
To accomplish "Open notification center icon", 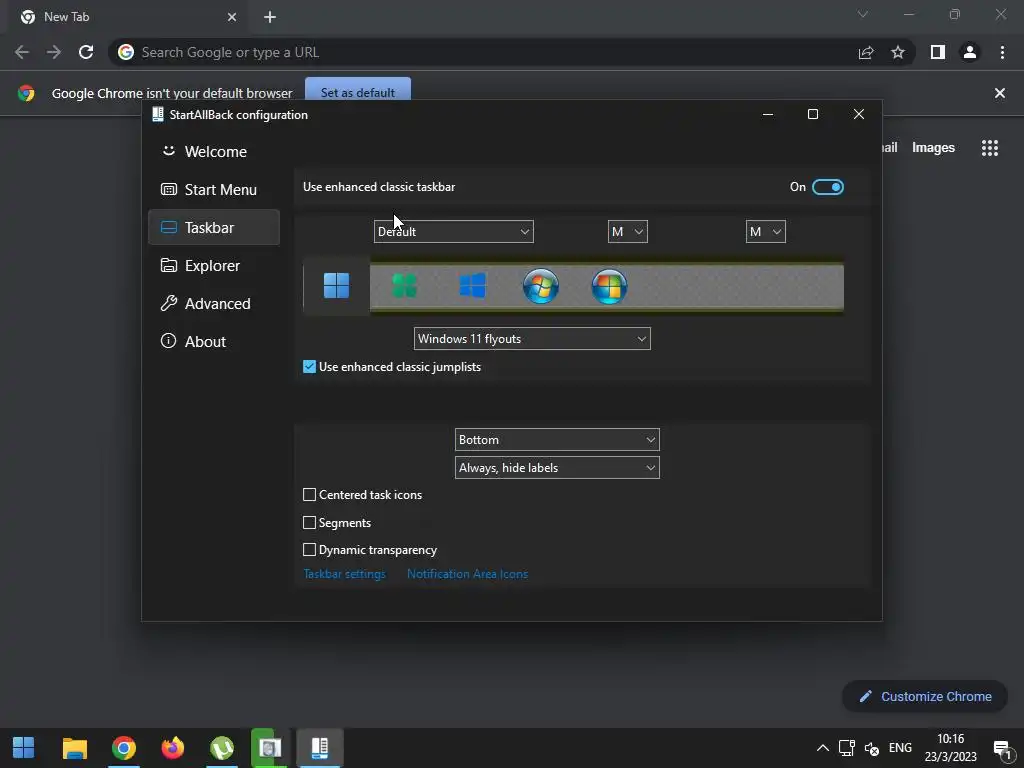I will [1002, 749].
